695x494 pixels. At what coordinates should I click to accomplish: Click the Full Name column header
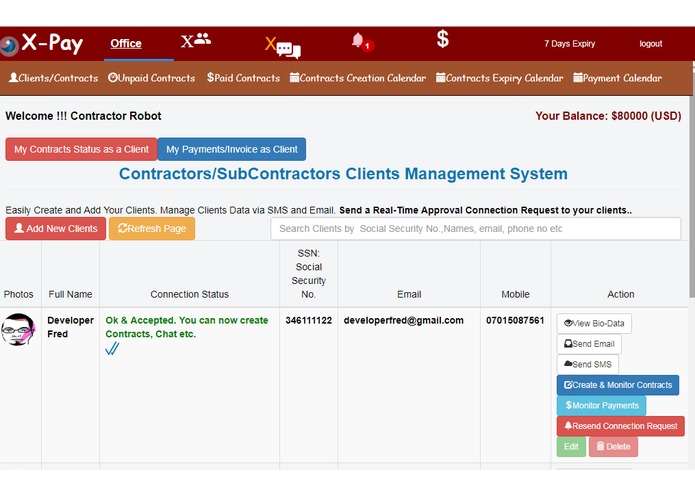point(70,294)
